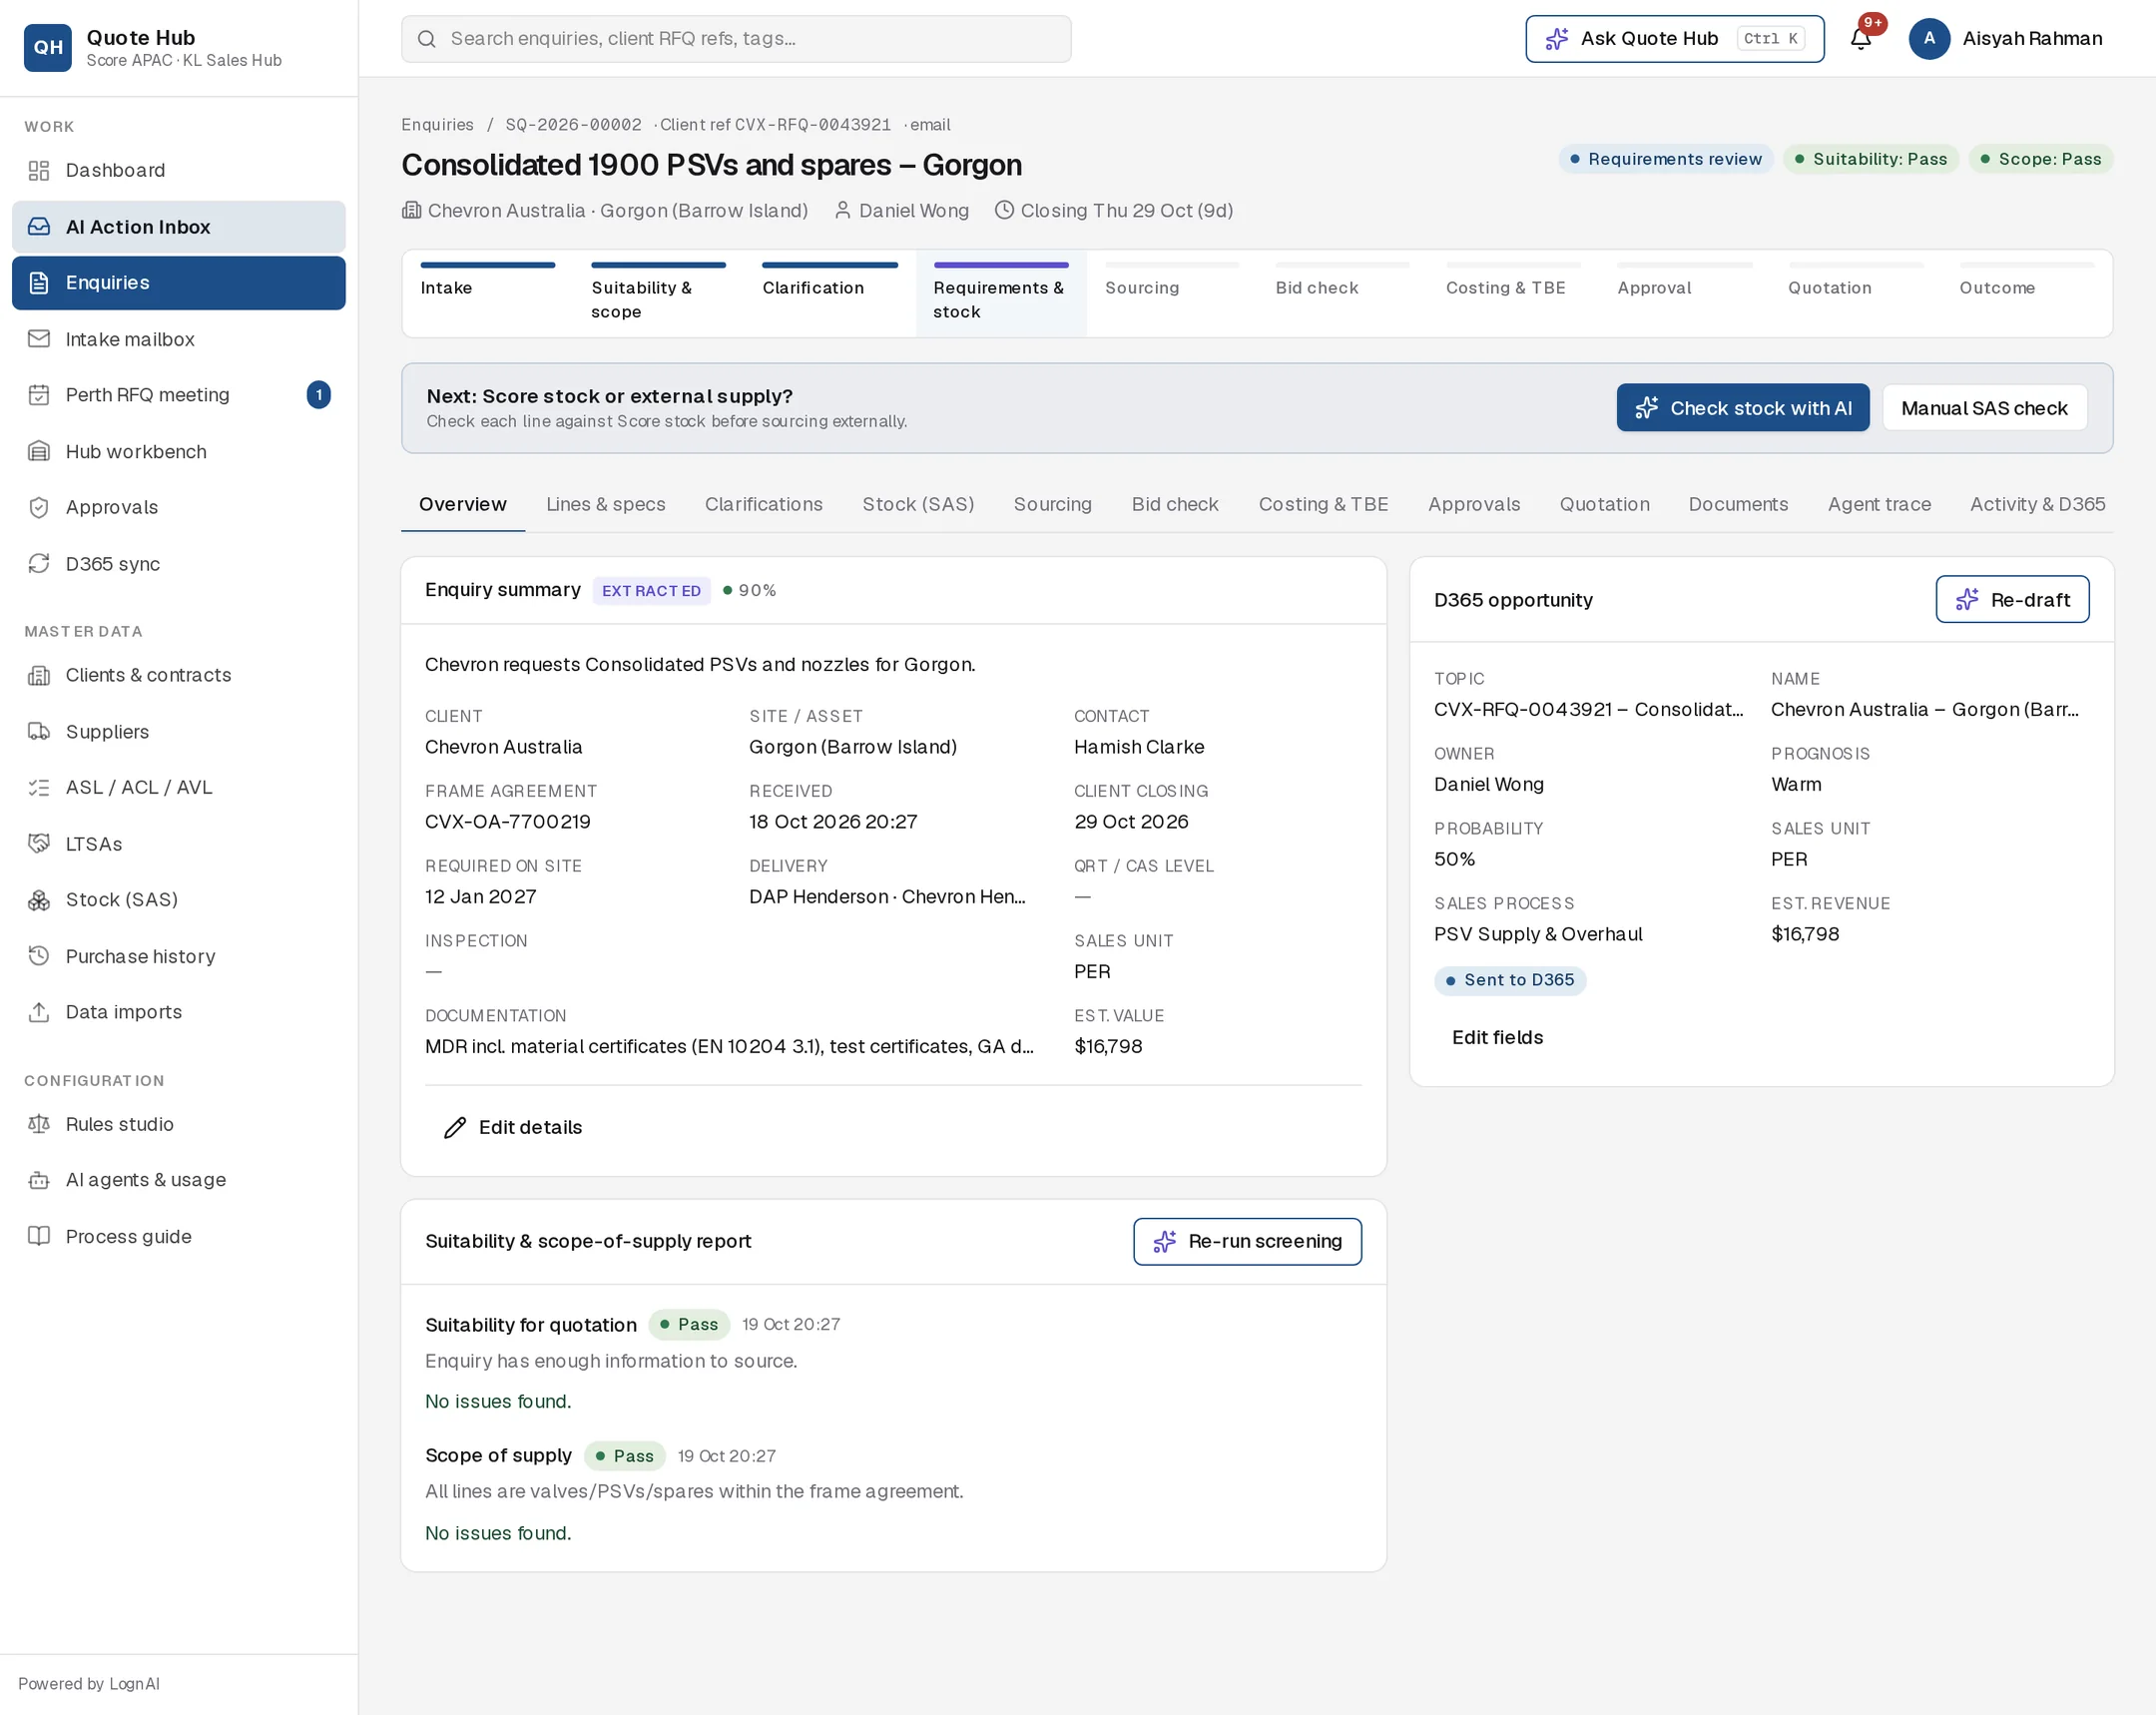This screenshot has height=1715, width=2156.
Task: Click the Enquiries breadcrumb link
Action: click(437, 125)
